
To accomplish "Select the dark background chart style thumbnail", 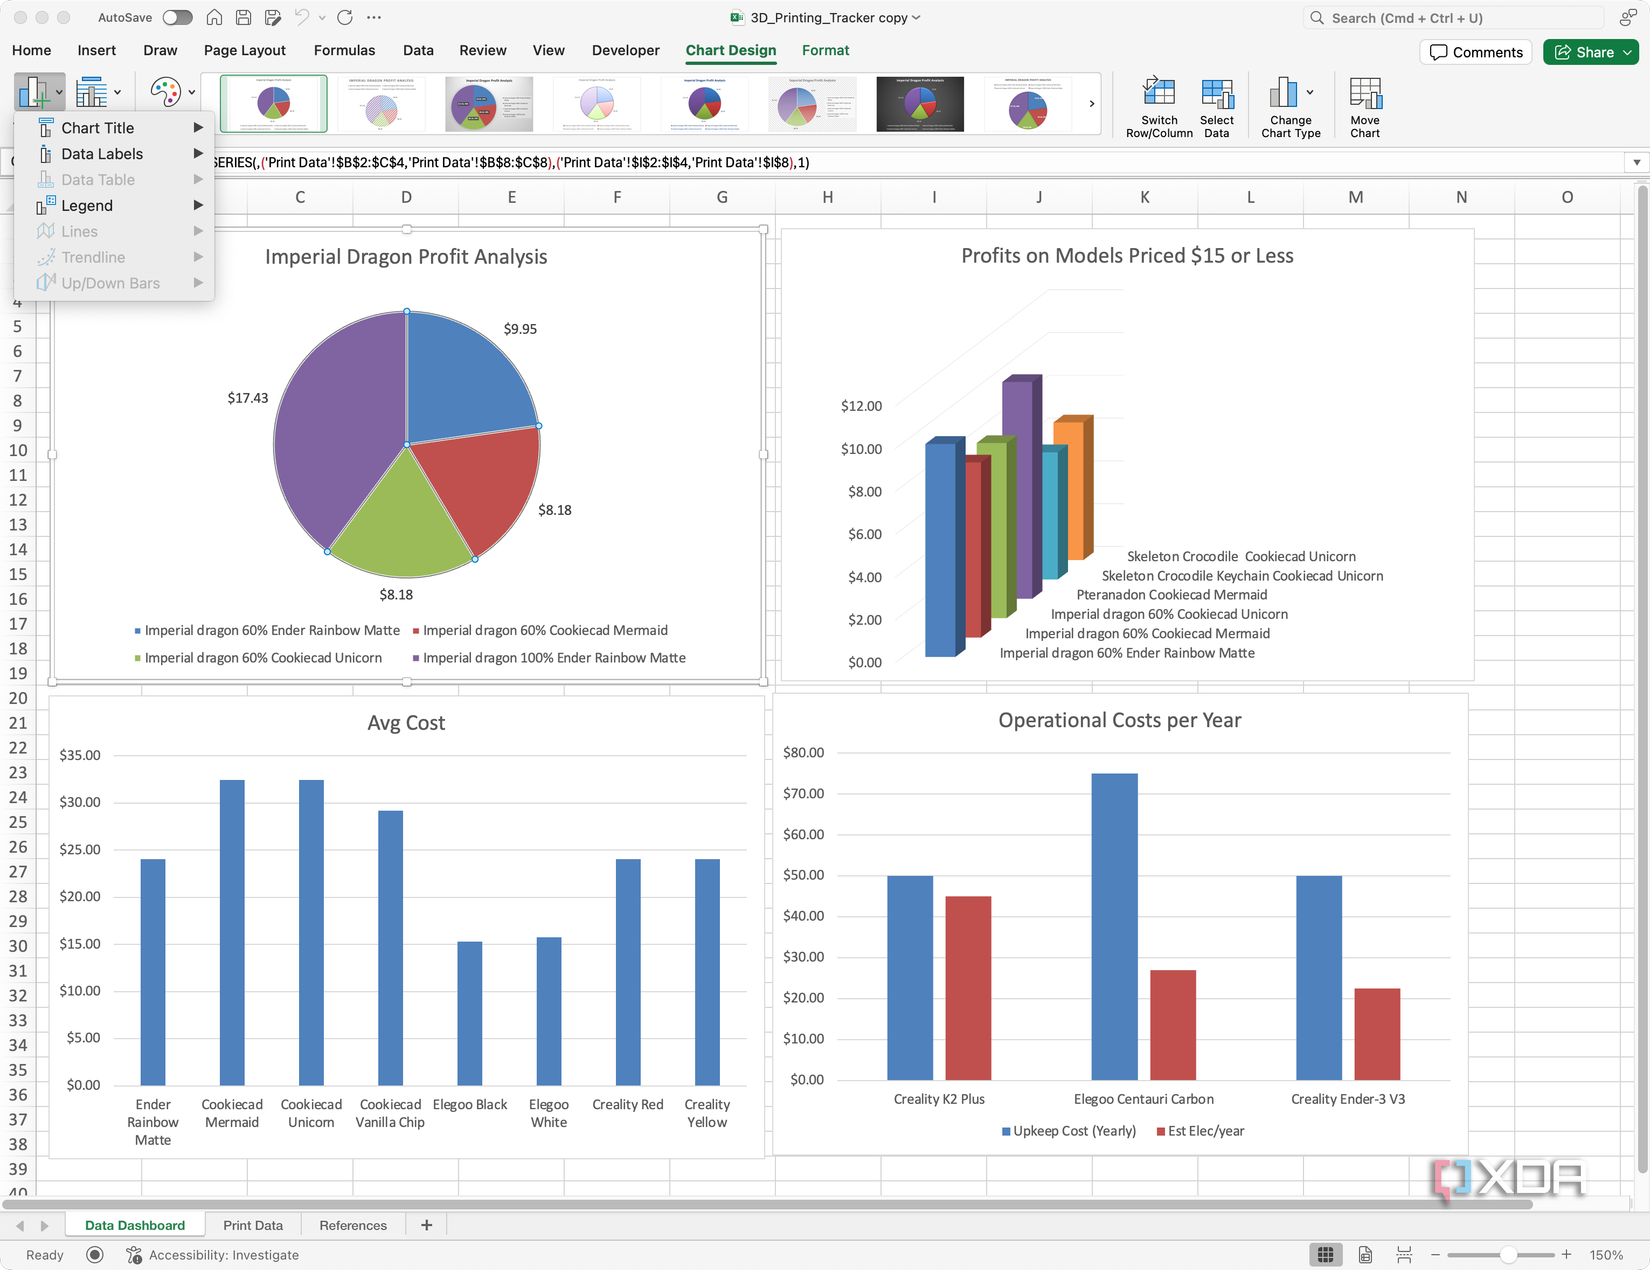I will (x=920, y=104).
